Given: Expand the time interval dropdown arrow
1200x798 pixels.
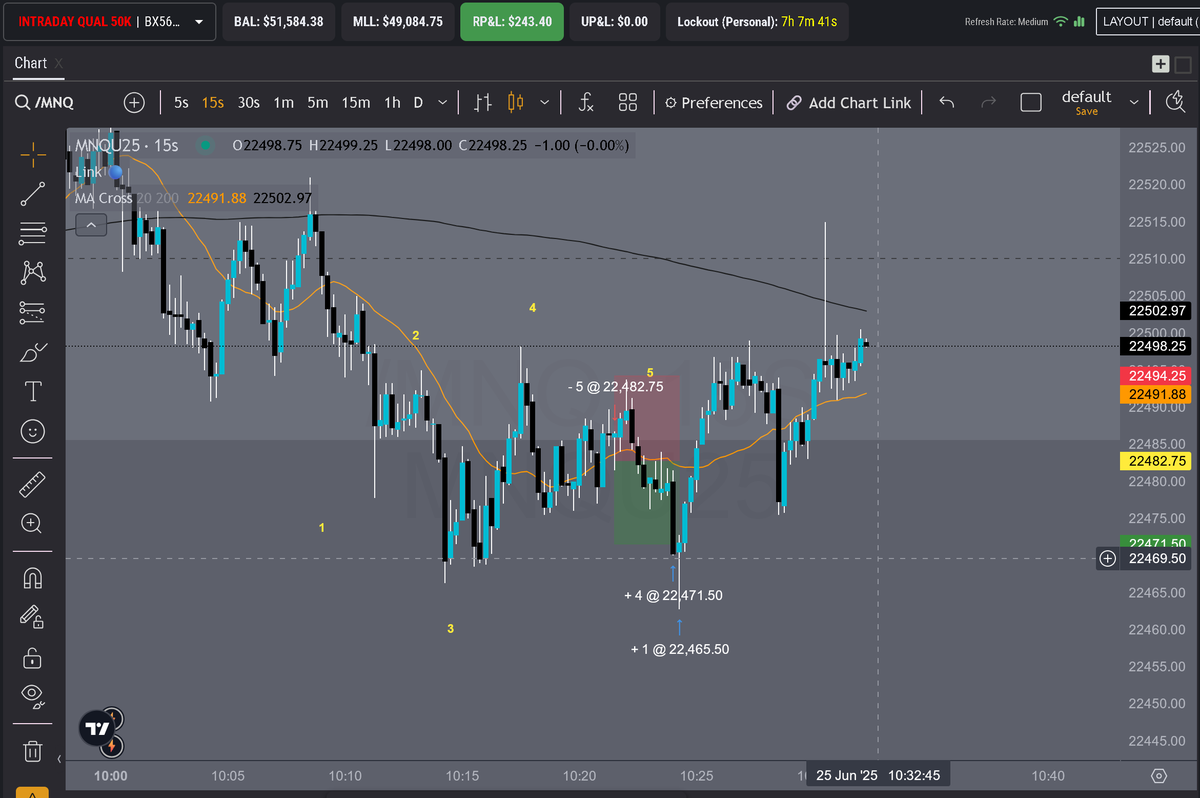Looking at the screenshot, I should (444, 102).
